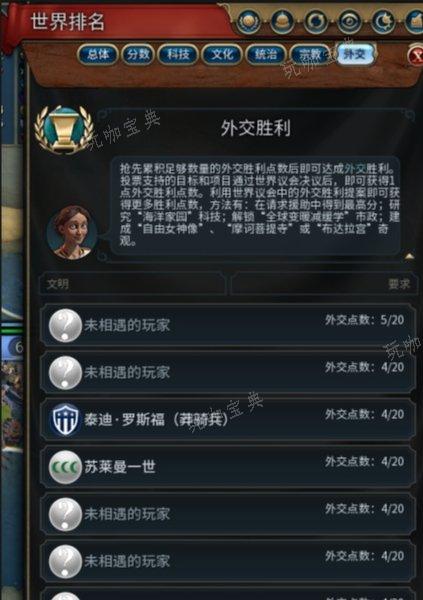Click Suleiman's crescent civilization icon
The width and height of the screenshot is (423, 600).
pos(65,467)
